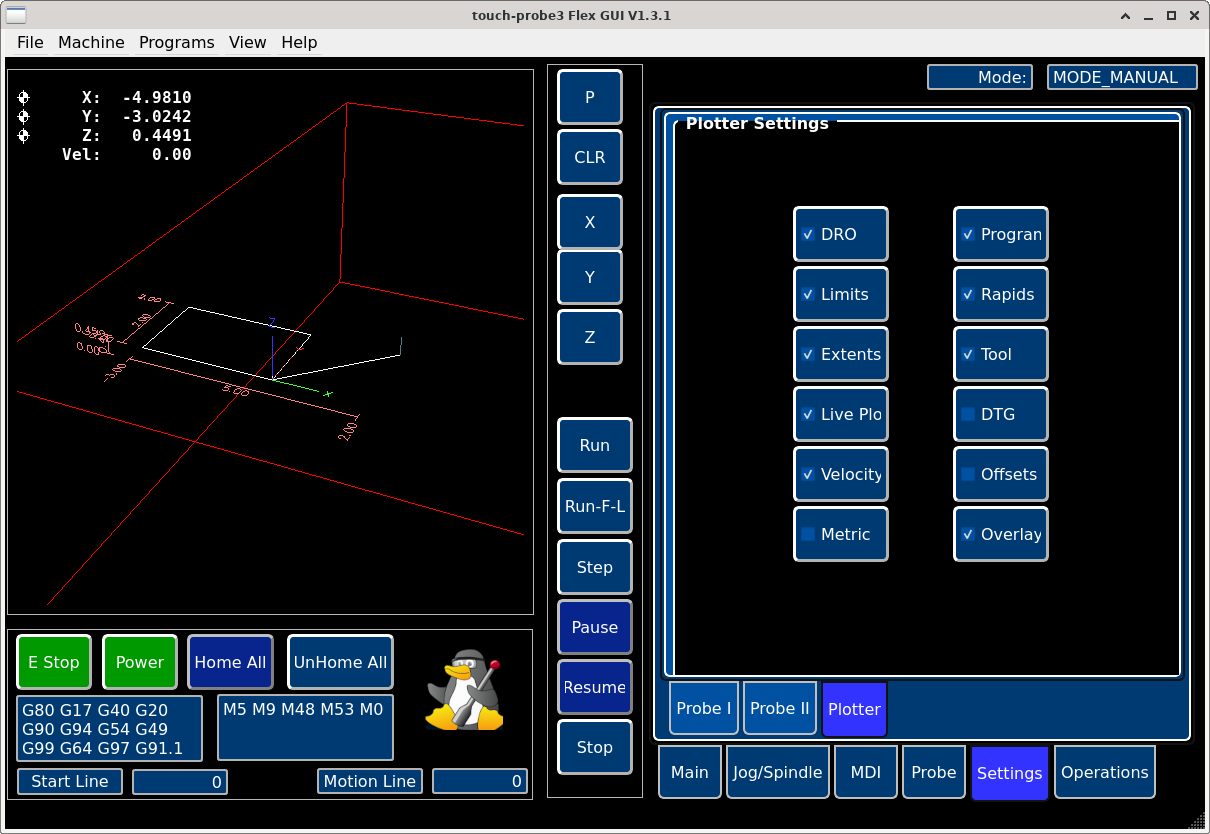1210x834 pixels.
Task: Switch to the Jog/Spindle tab
Action: point(777,772)
